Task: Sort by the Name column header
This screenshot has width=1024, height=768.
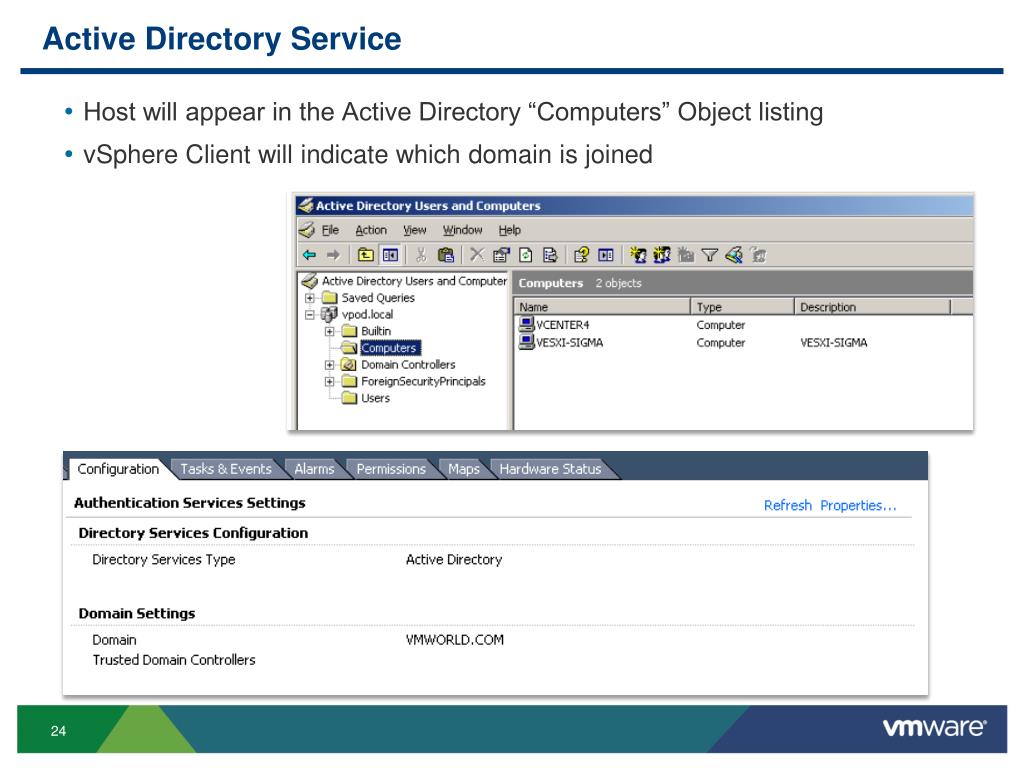Action: coord(602,307)
